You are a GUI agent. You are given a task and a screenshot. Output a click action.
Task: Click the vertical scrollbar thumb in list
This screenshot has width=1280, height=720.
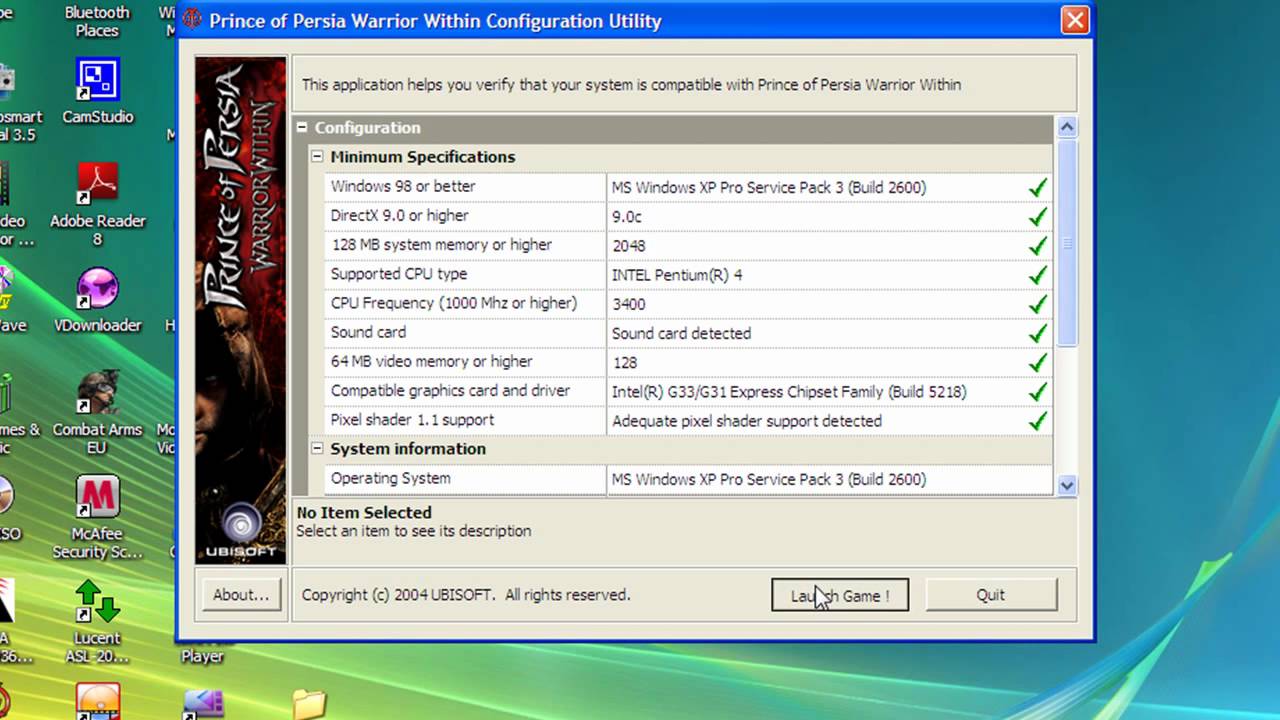pyautogui.click(x=1066, y=243)
